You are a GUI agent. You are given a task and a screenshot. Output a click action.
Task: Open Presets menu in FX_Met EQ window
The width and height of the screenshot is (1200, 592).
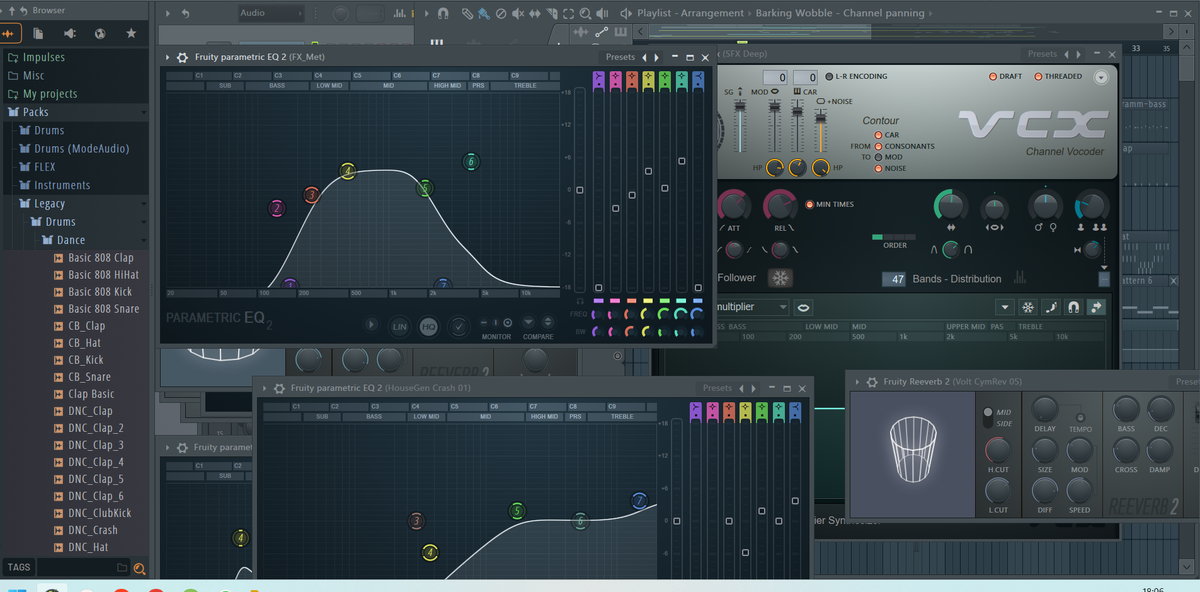click(x=620, y=57)
